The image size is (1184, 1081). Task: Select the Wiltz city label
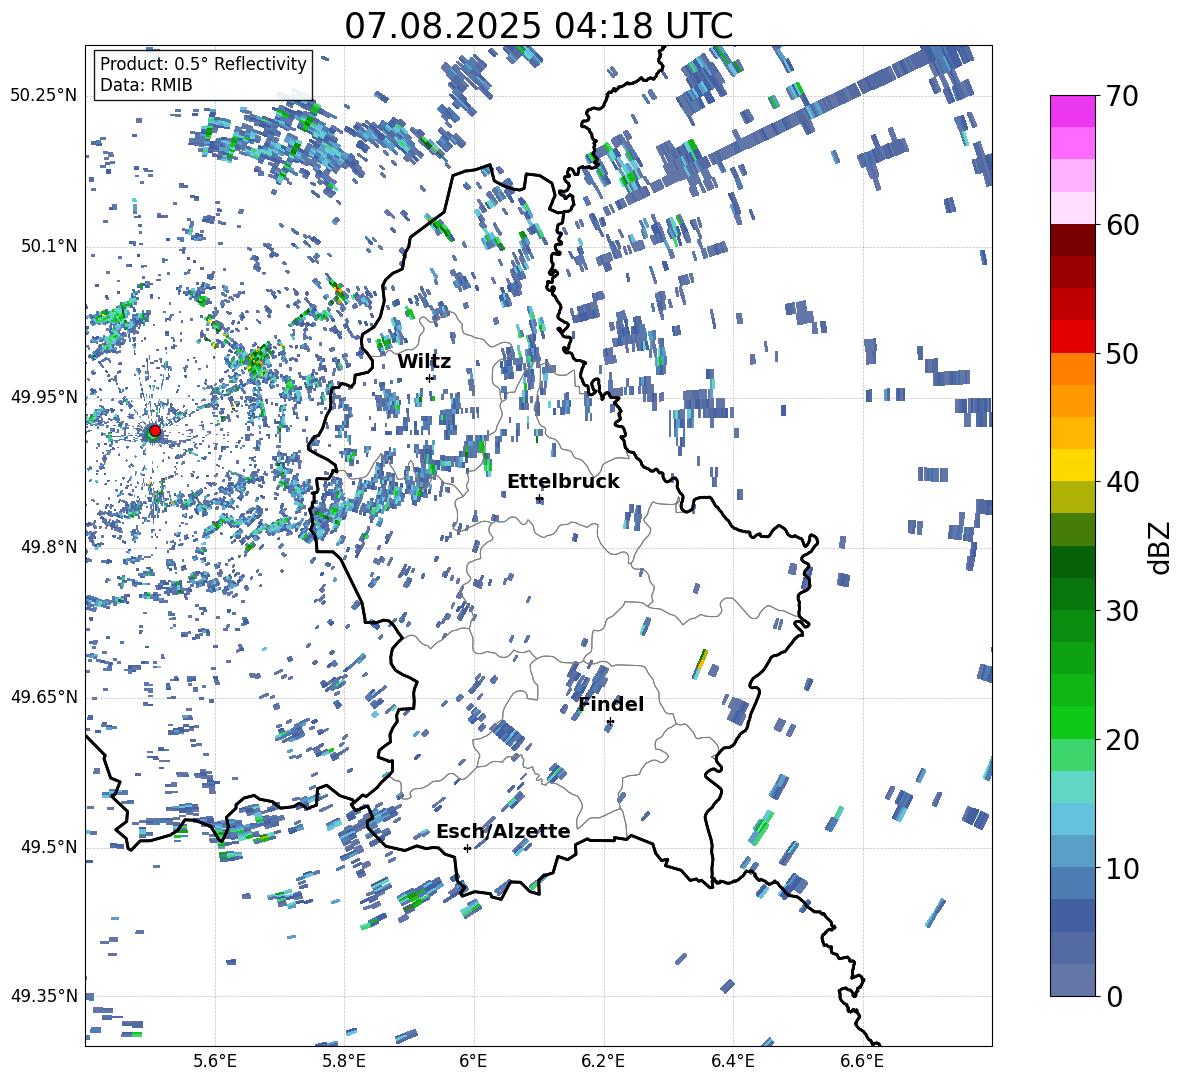pyautogui.click(x=424, y=362)
